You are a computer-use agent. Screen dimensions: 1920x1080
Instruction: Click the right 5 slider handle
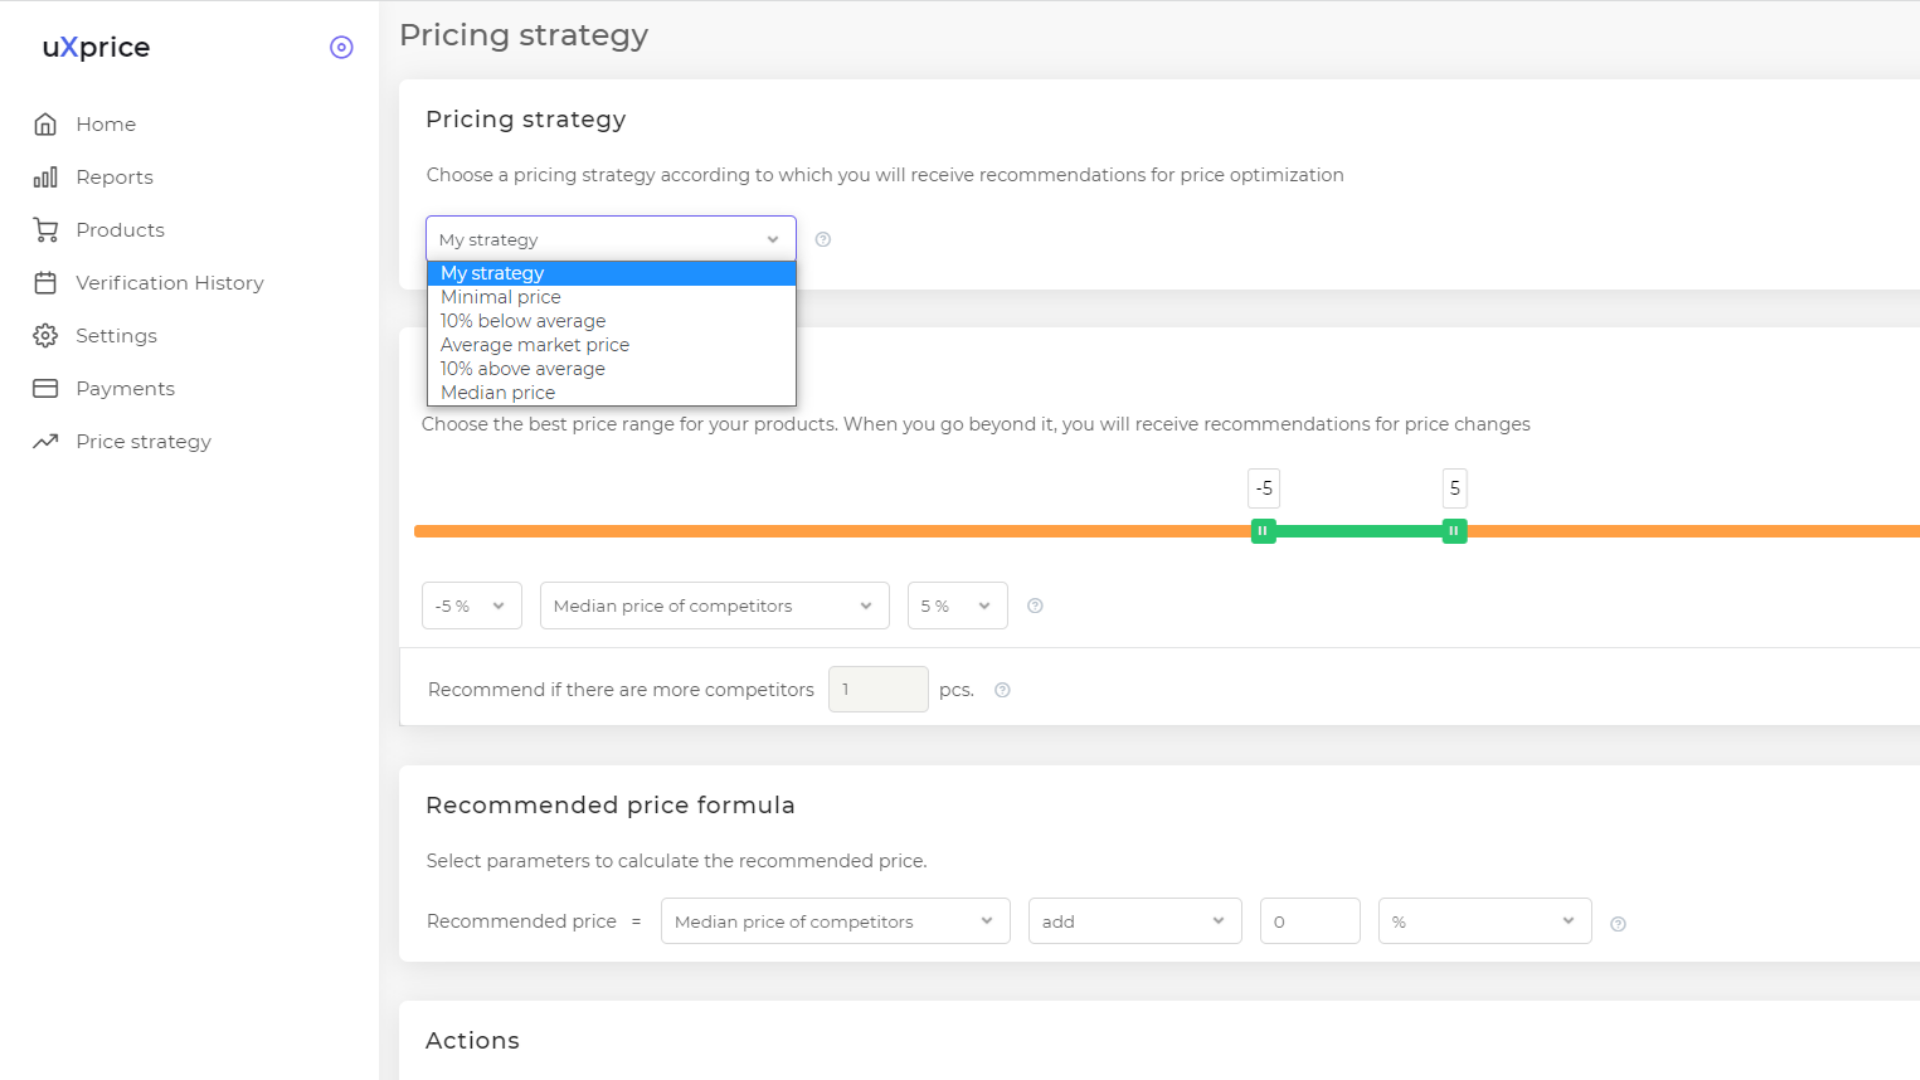tap(1454, 531)
